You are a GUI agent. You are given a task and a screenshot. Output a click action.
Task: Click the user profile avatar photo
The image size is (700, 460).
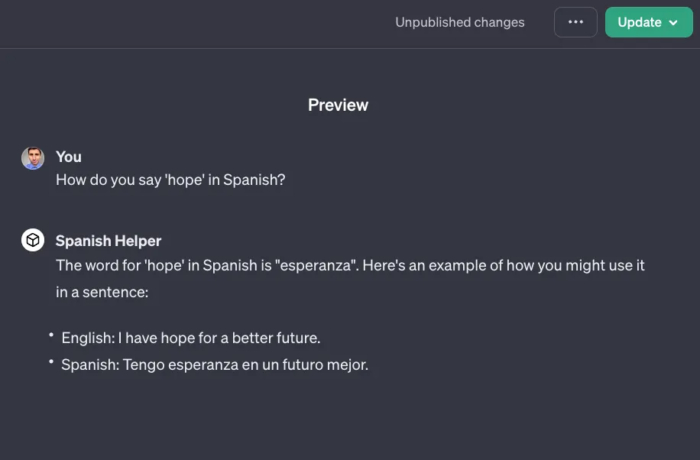[33, 158]
